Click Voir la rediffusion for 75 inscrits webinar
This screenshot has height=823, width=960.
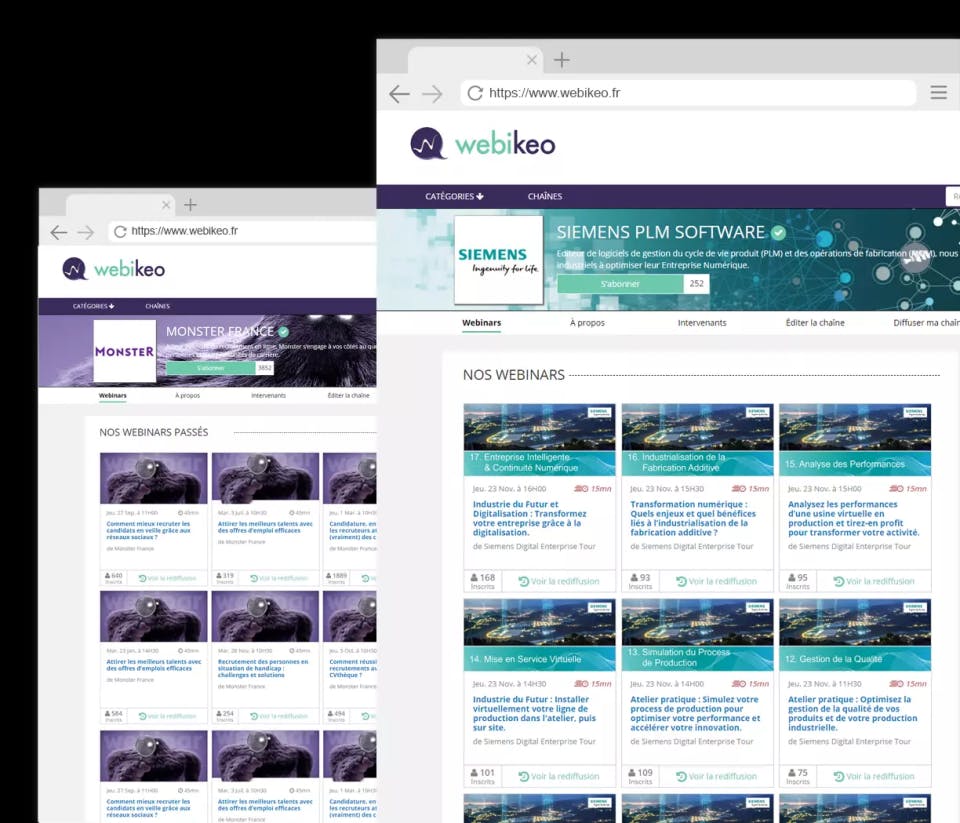tap(874, 776)
